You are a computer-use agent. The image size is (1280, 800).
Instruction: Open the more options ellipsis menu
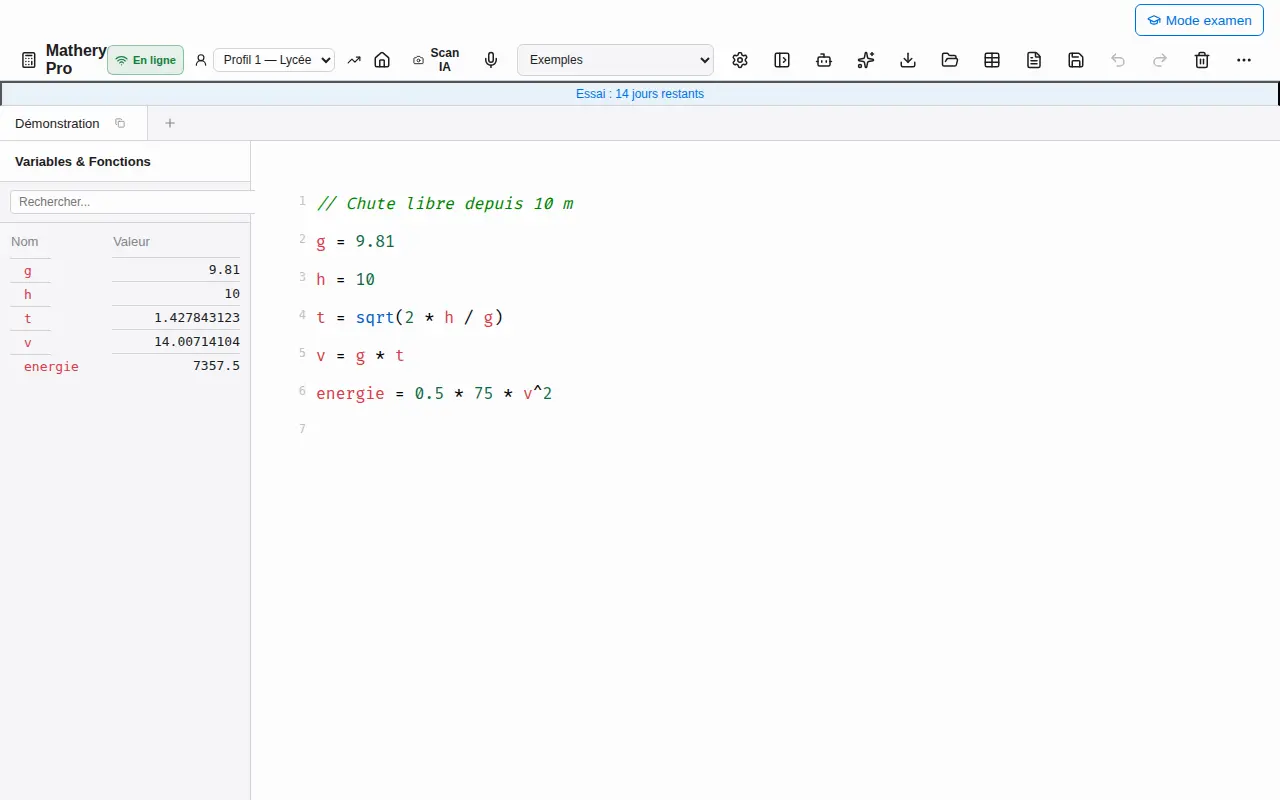coord(1244,60)
